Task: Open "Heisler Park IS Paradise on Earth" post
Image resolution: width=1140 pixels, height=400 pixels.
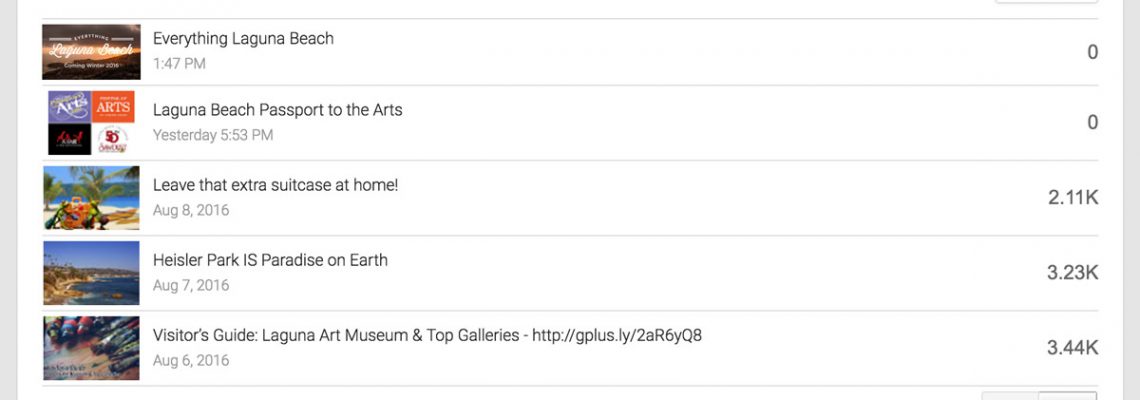Action: [x=270, y=260]
